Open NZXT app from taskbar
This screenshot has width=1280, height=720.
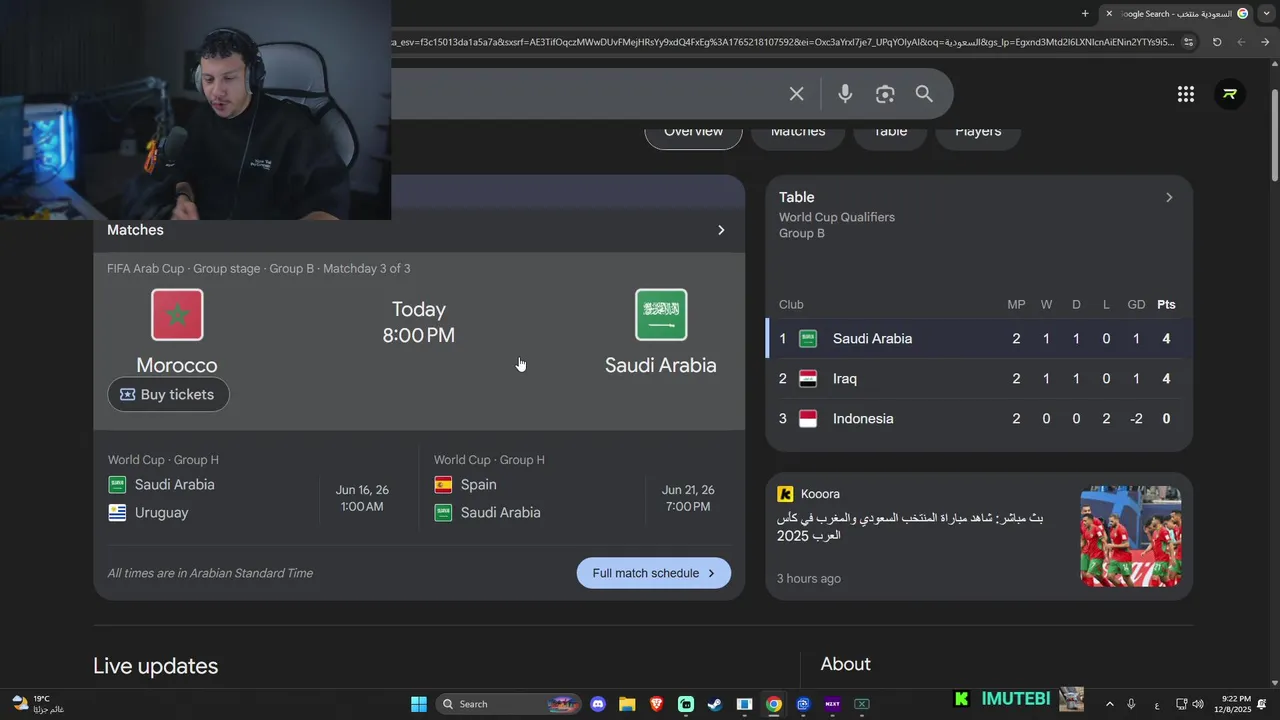pos(832,704)
